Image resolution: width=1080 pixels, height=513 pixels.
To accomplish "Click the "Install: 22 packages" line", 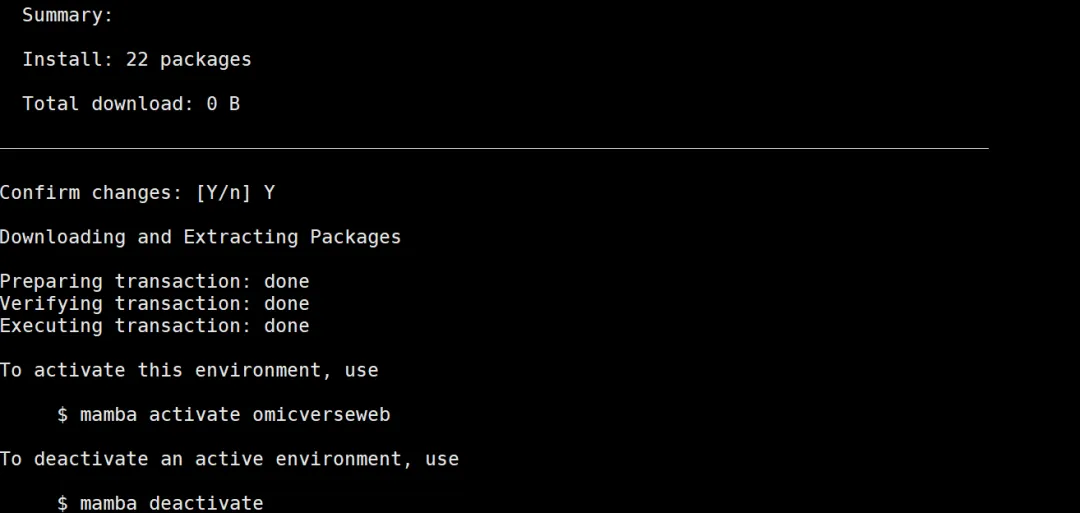I will [x=137, y=59].
